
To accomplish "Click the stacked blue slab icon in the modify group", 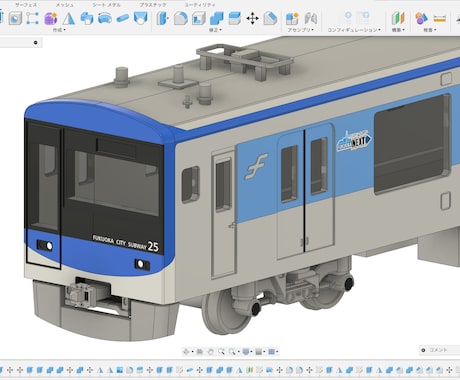I will 235,18.
